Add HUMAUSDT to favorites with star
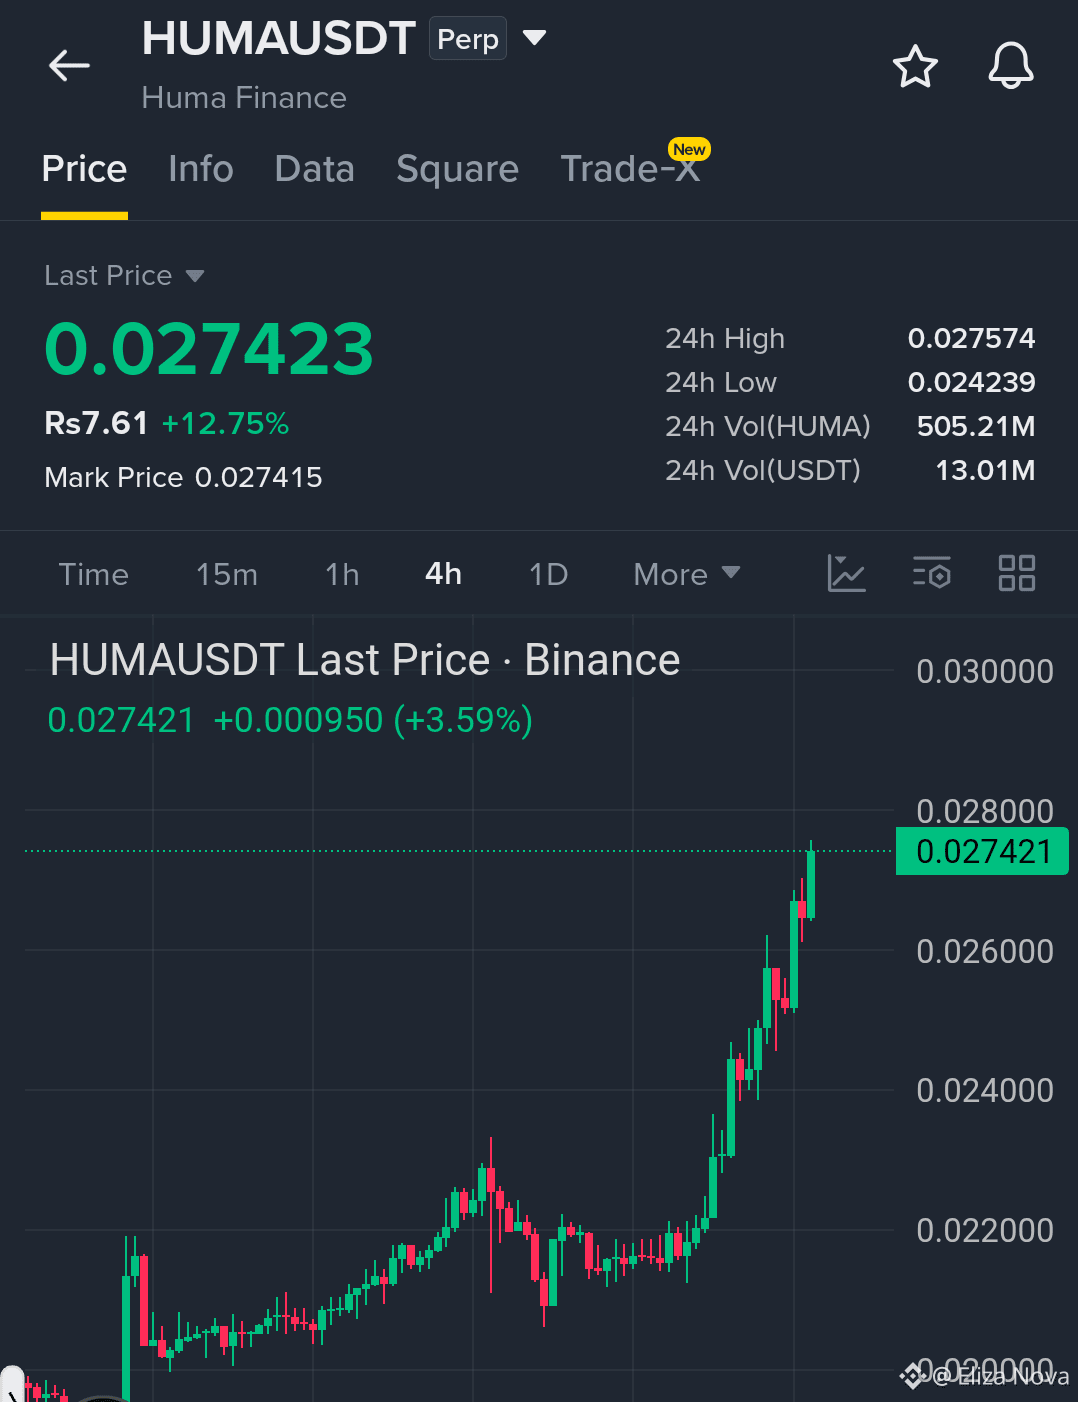The height and width of the screenshot is (1402, 1078). point(915,66)
